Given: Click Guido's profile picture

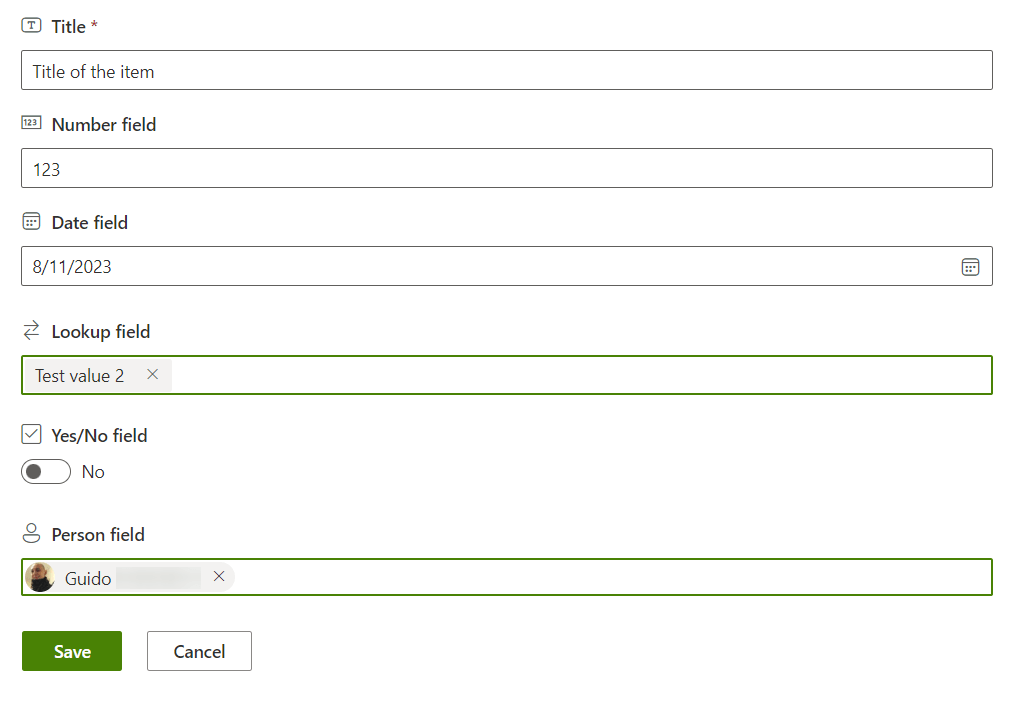Looking at the screenshot, I should [40, 578].
